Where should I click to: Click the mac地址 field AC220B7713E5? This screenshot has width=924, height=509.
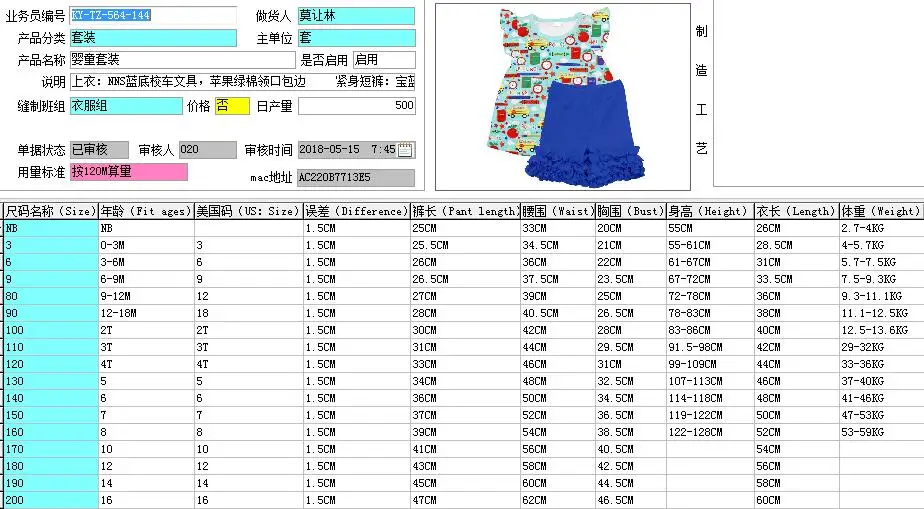pos(356,177)
